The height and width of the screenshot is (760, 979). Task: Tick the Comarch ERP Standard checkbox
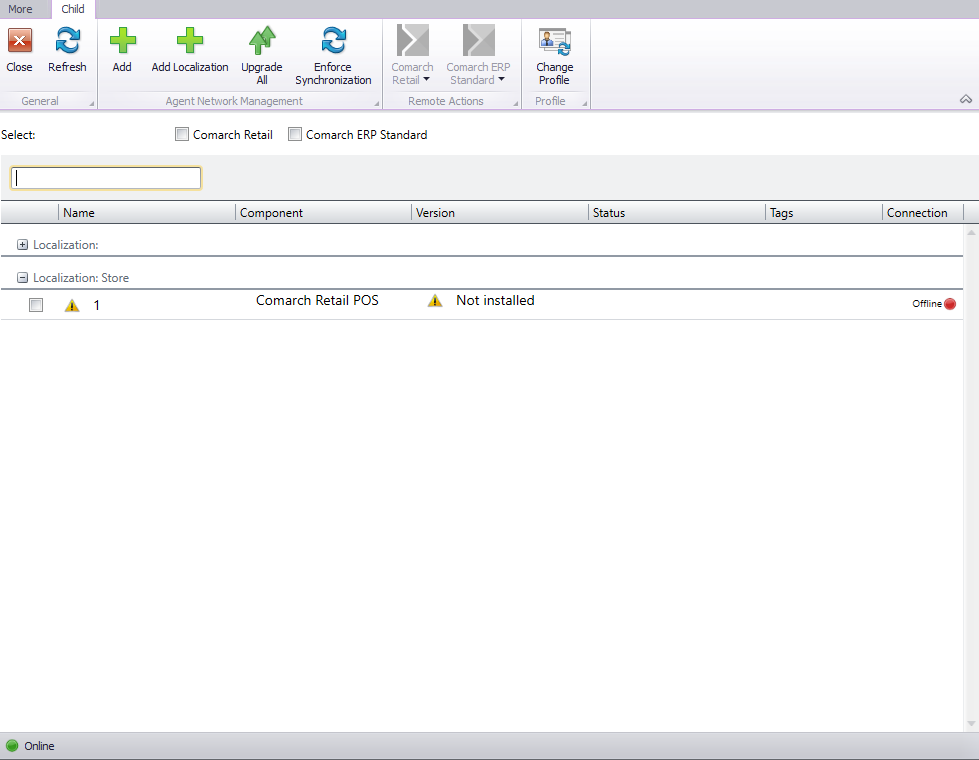click(x=295, y=134)
